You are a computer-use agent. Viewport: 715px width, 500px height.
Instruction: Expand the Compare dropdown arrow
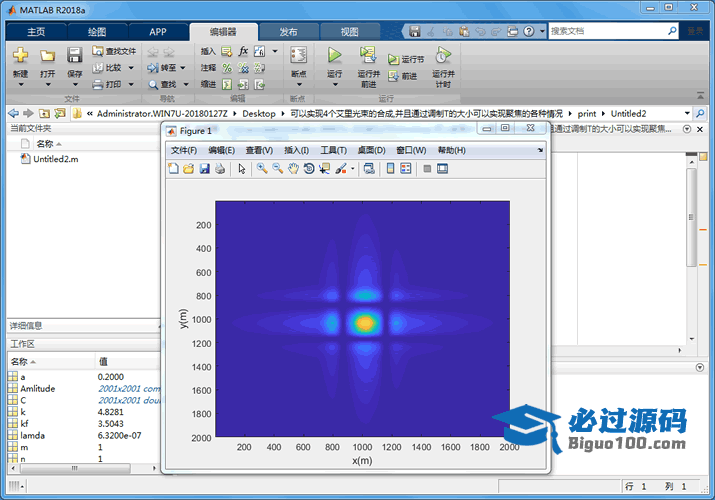point(131,68)
